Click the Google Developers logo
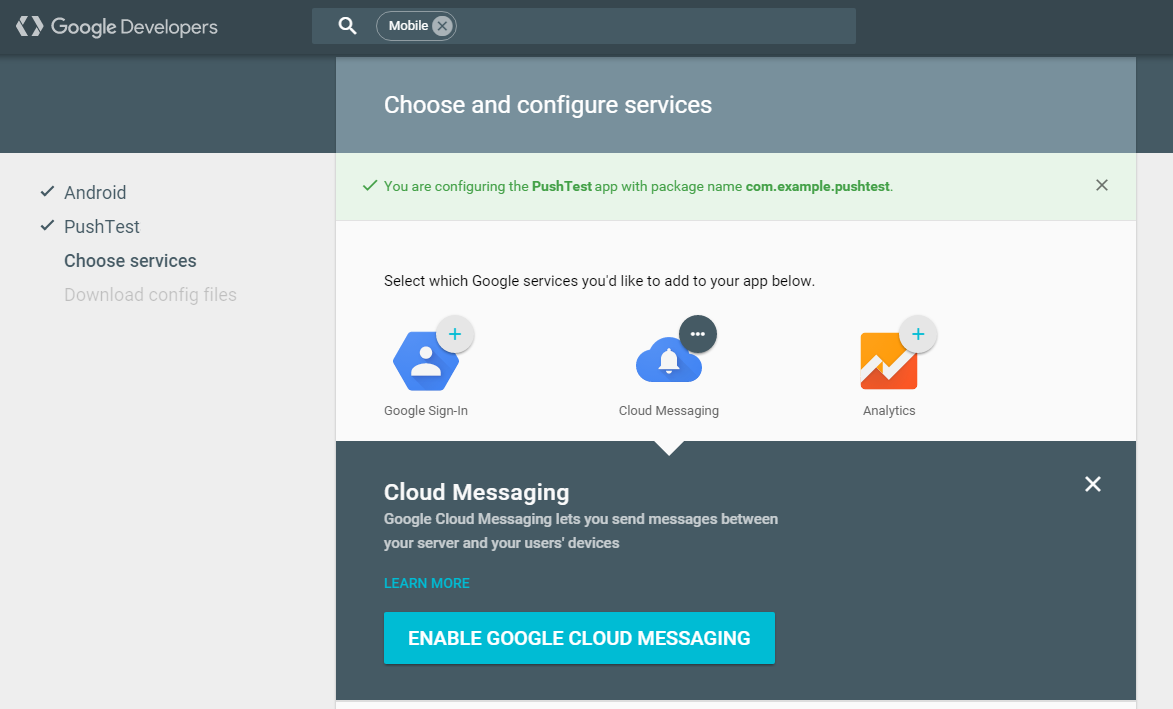 (x=117, y=27)
